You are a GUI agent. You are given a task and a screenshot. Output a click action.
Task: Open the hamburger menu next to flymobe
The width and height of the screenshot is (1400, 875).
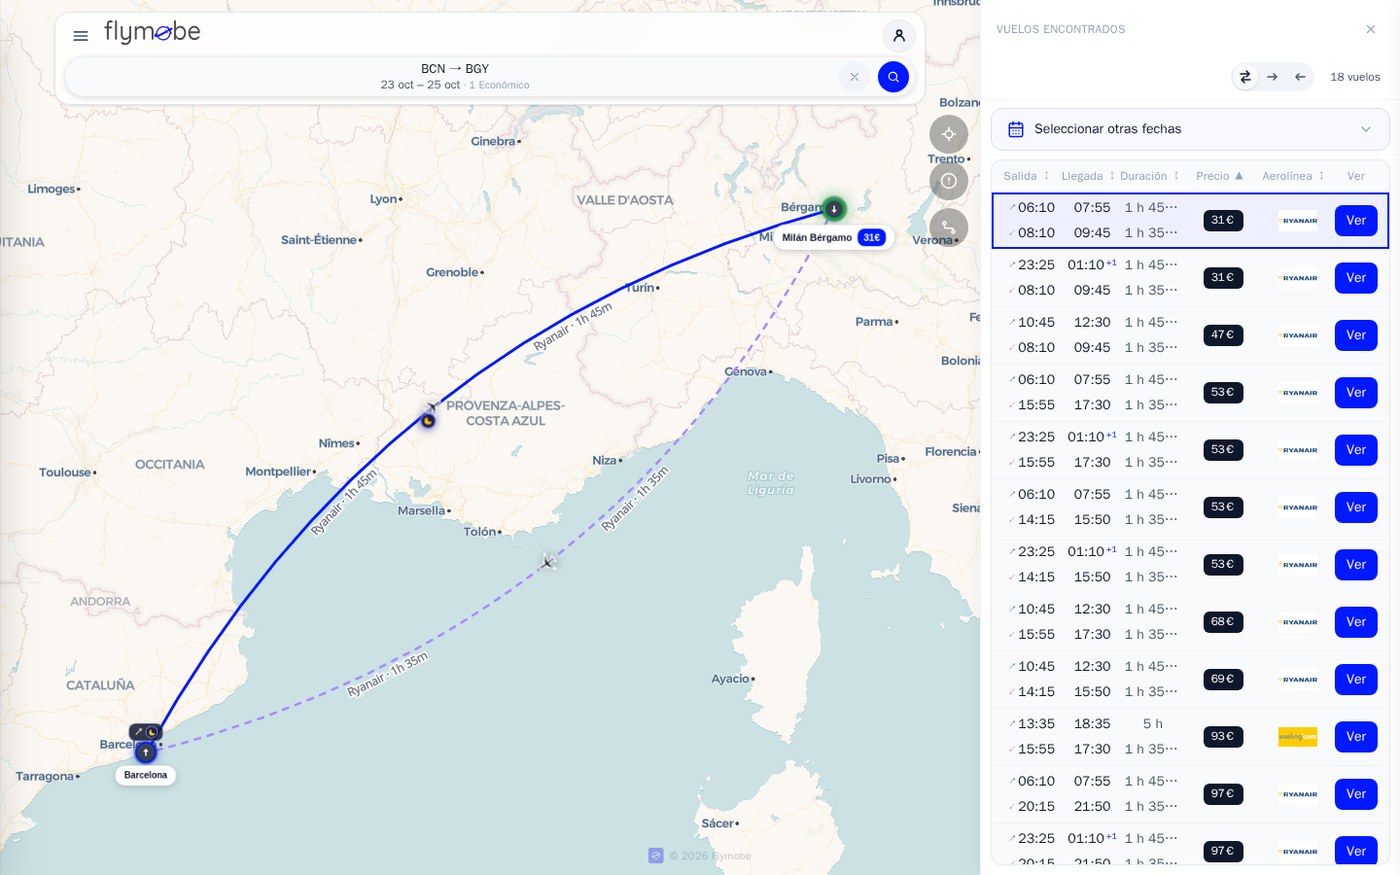(x=81, y=36)
